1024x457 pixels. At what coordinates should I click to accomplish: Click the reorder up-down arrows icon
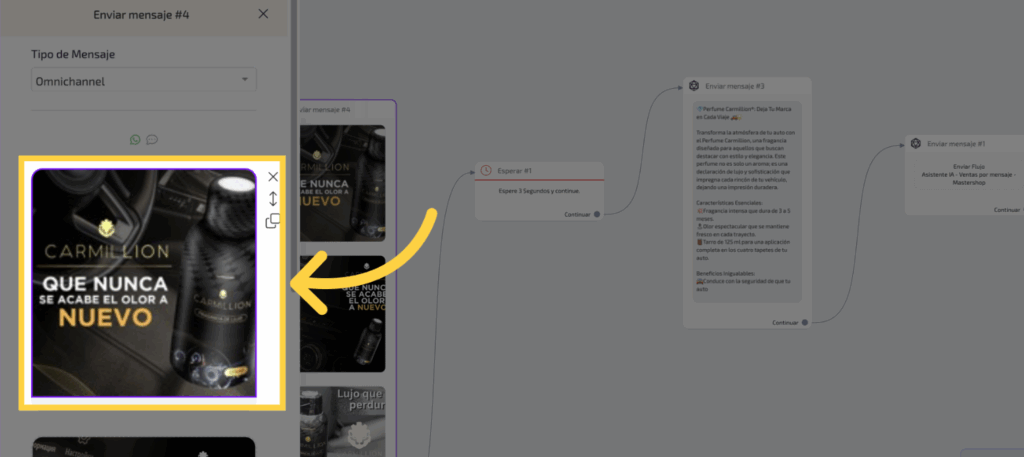pos(273,198)
